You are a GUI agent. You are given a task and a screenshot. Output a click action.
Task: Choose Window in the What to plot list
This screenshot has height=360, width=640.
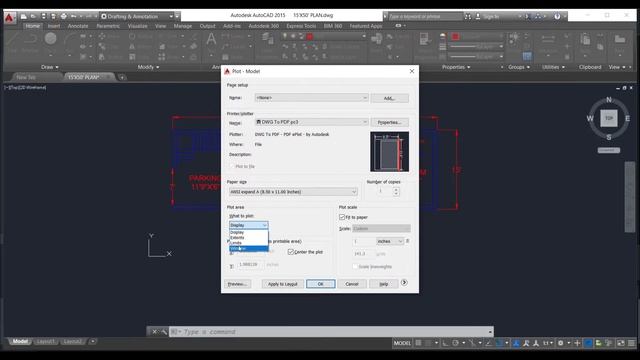tap(249, 249)
